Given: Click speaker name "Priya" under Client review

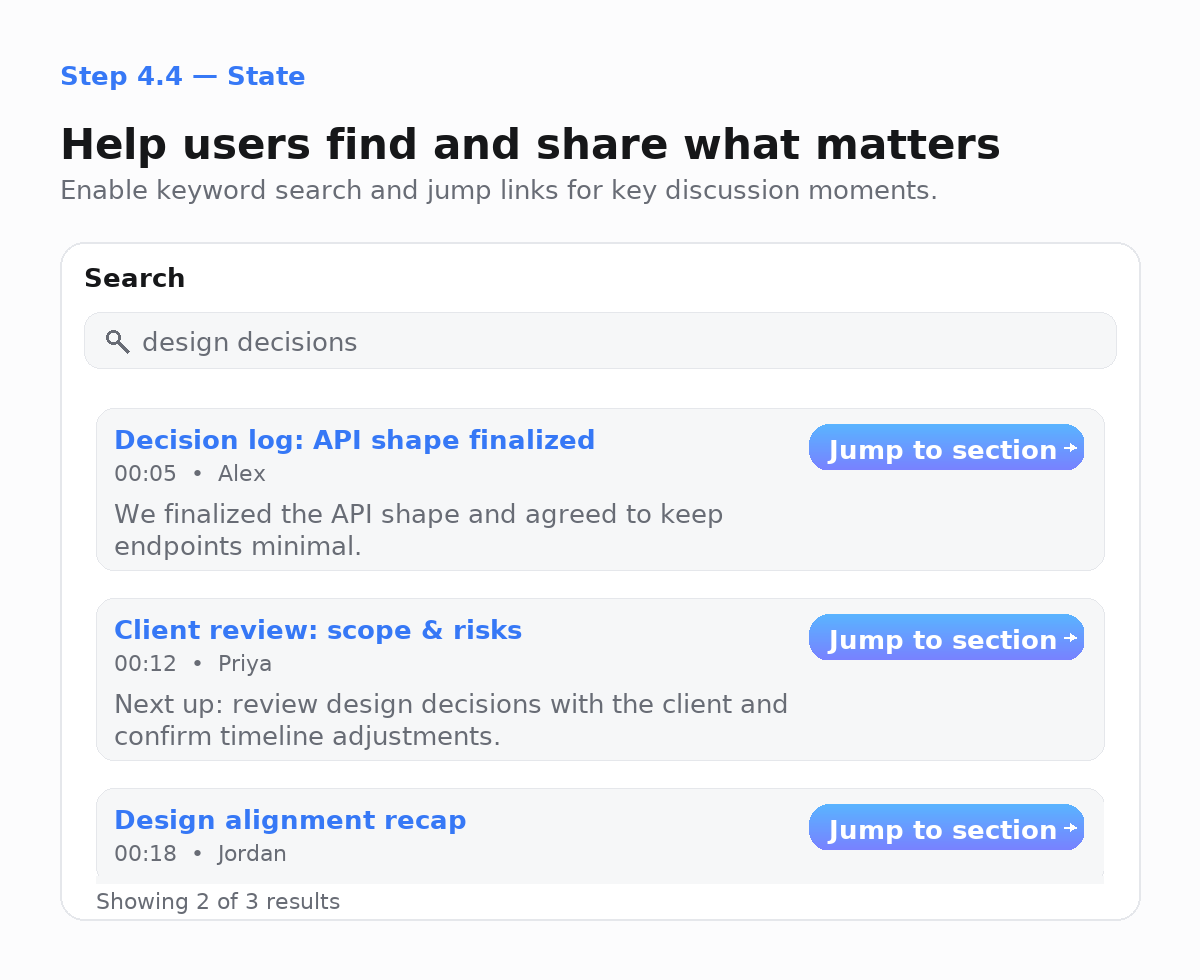Looking at the screenshot, I should click(x=245, y=663).
